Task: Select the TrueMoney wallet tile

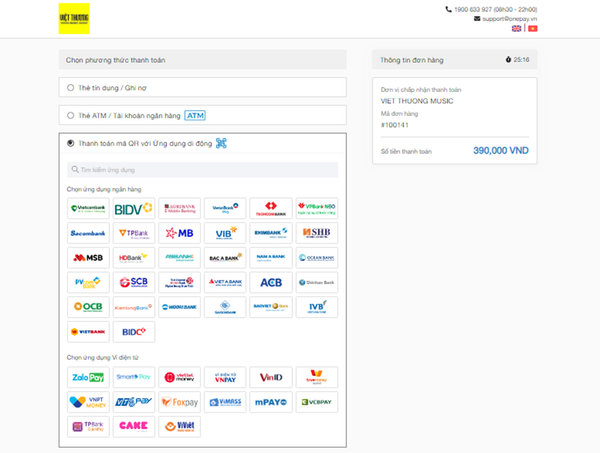Action: 317,377
